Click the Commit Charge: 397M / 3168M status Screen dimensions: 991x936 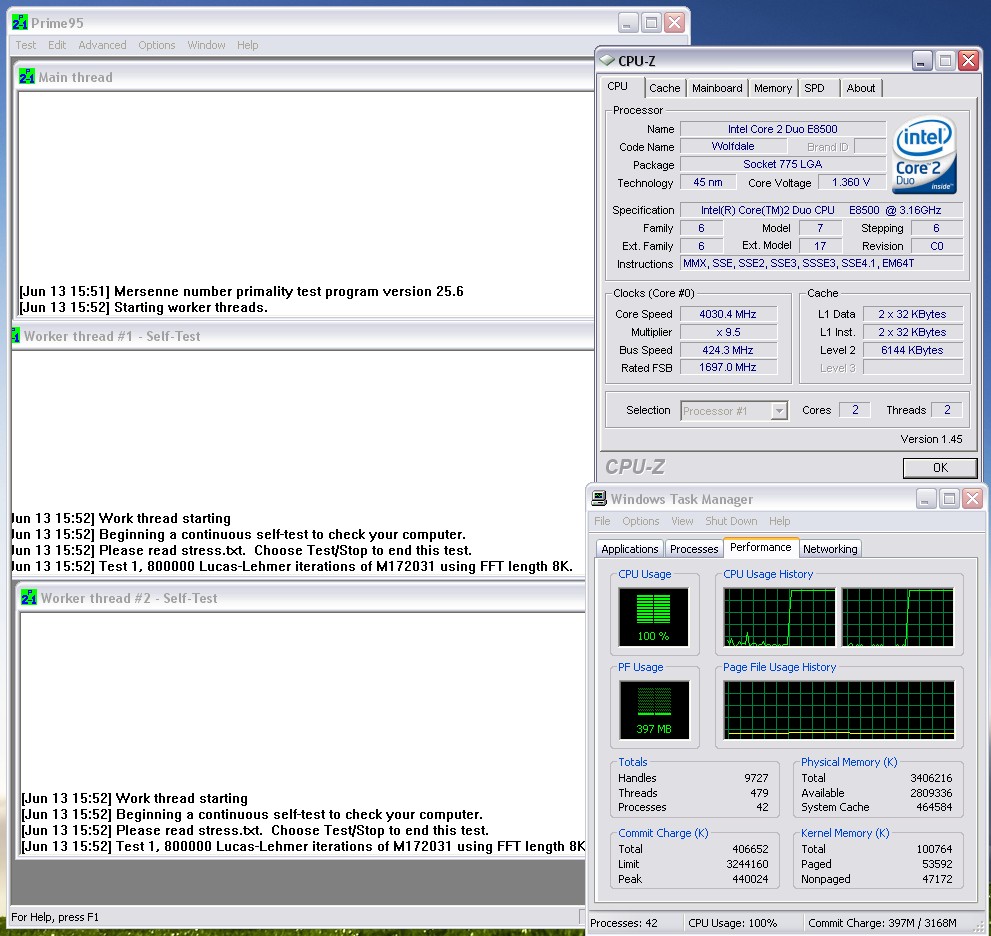tap(882, 923)
